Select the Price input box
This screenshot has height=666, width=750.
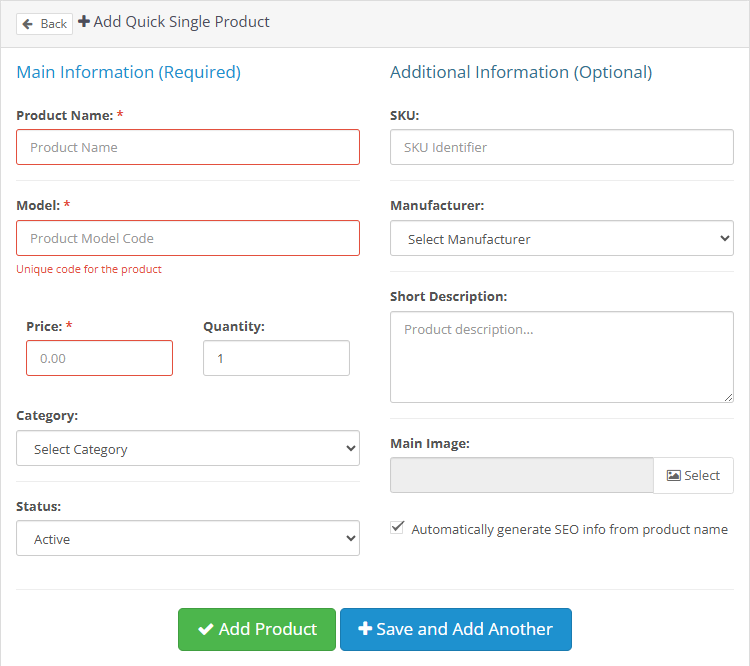click(x=99, y=358)
